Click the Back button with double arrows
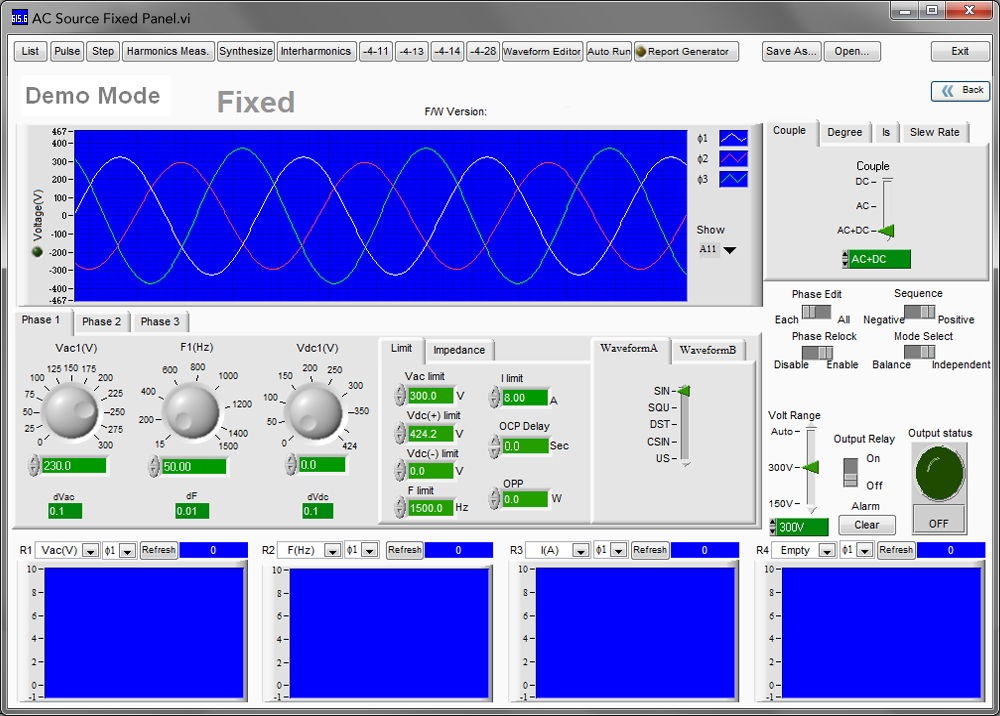The width and height of the screenshot is (1000, 716). [x=960, y=91]
